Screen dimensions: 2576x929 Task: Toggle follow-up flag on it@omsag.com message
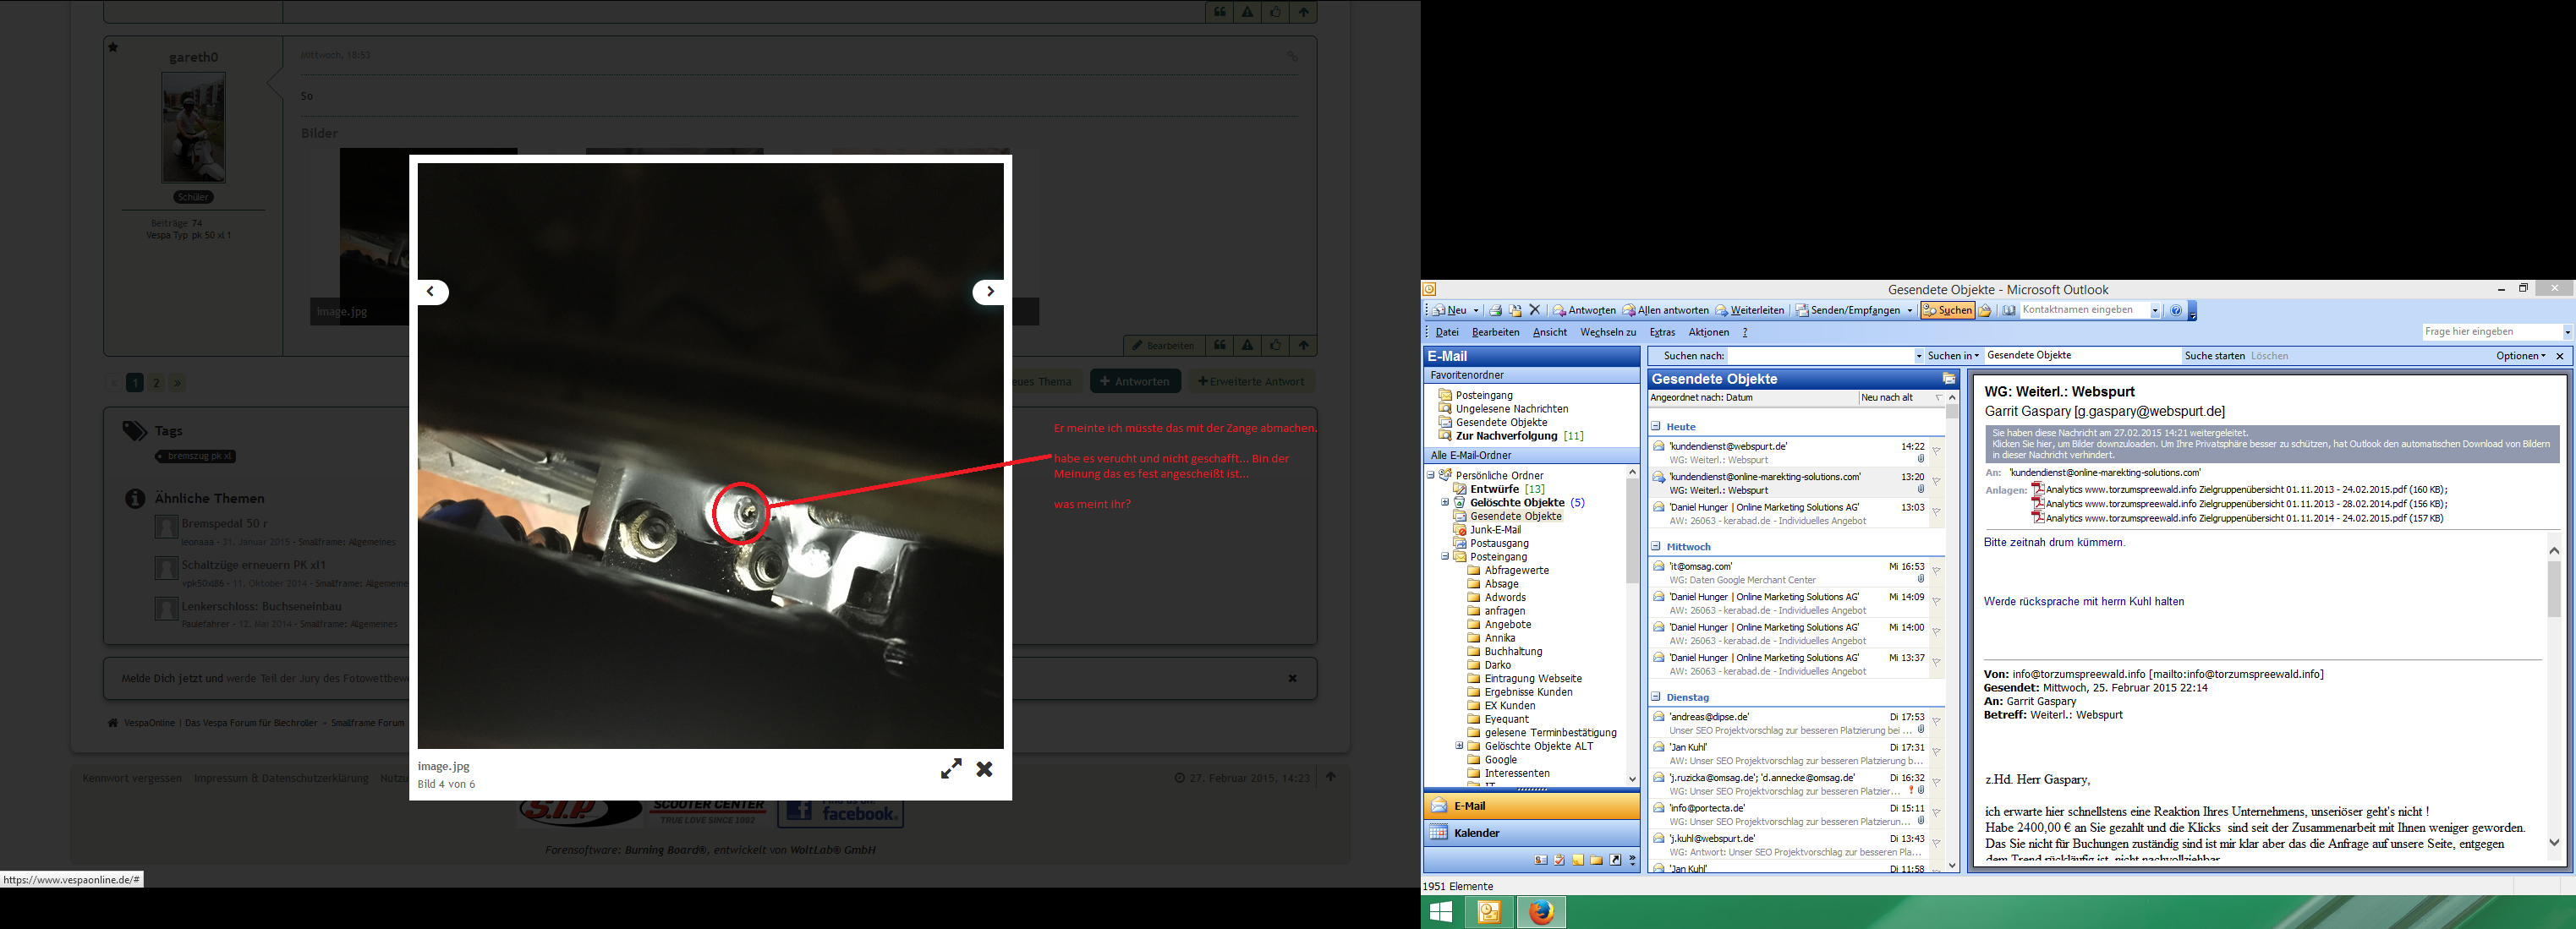tap(1936, 572)
